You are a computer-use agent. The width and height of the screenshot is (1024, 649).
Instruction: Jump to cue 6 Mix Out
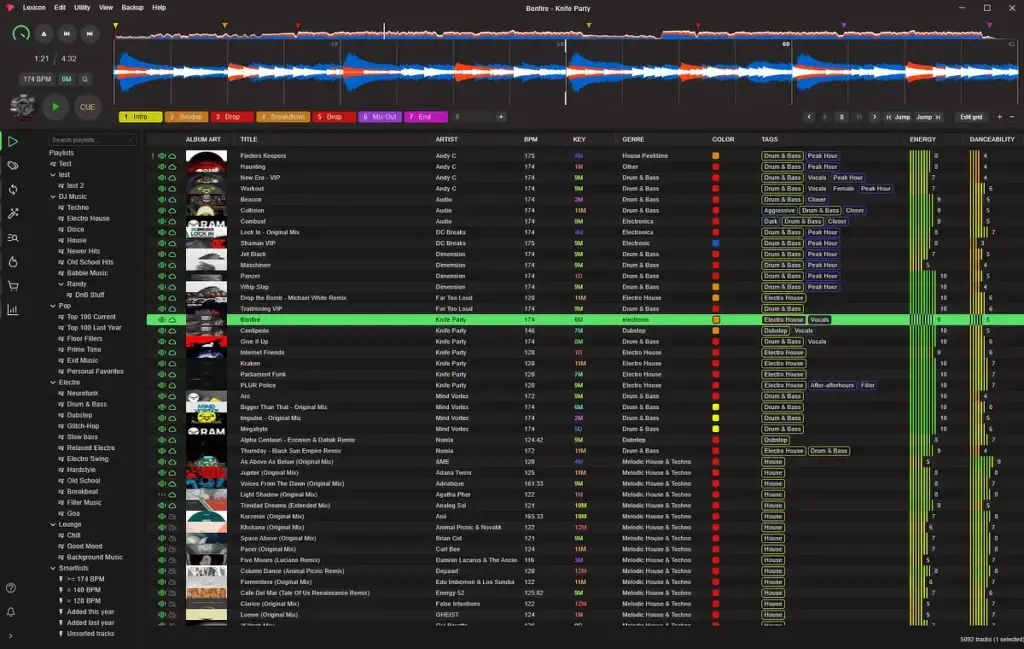click(379, 117)
